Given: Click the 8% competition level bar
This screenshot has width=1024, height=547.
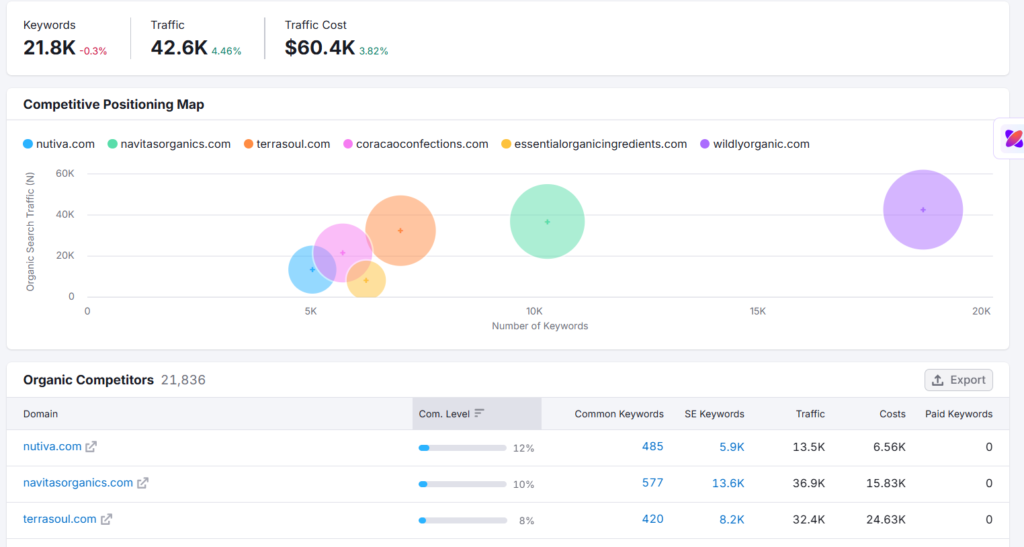Looking at the screenshot, I should click(462, 520).
